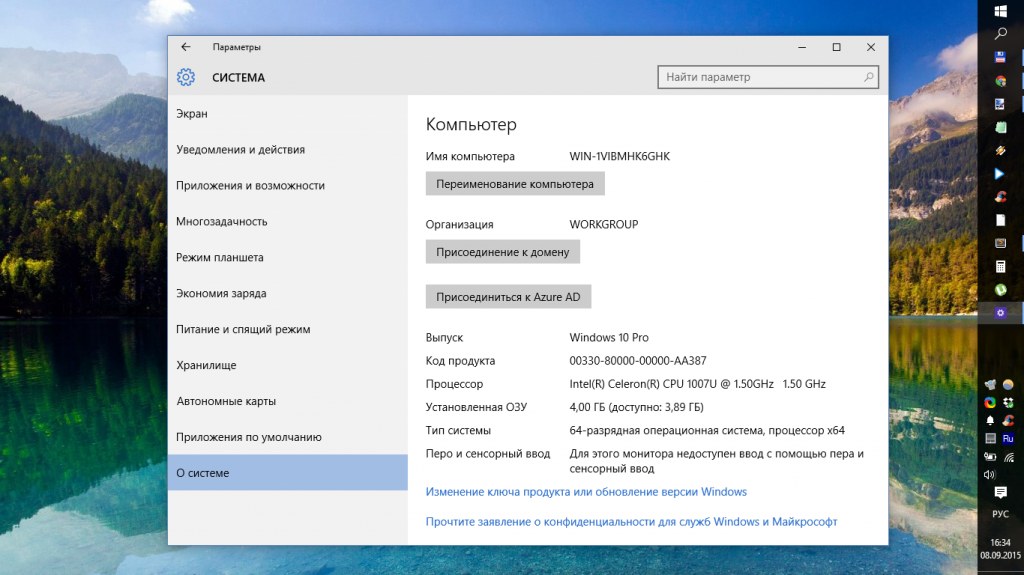Viewport: 1024px width, 575px height.
Task: Click the back arrow in Settings window
Action: click(186, 47)
